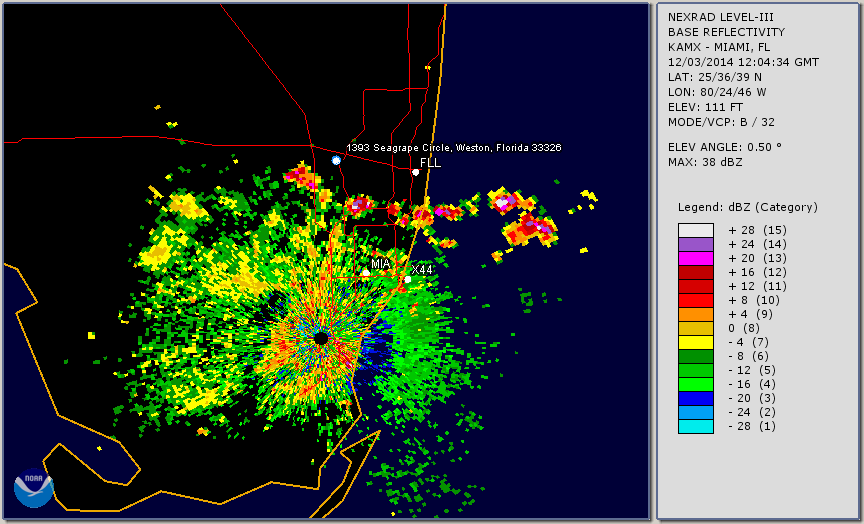This screenshot has height=524, width=864.
Task: Click the '12/03/2014 12:04:34 GMT' timestamp
Action: [x=743, y=62]
